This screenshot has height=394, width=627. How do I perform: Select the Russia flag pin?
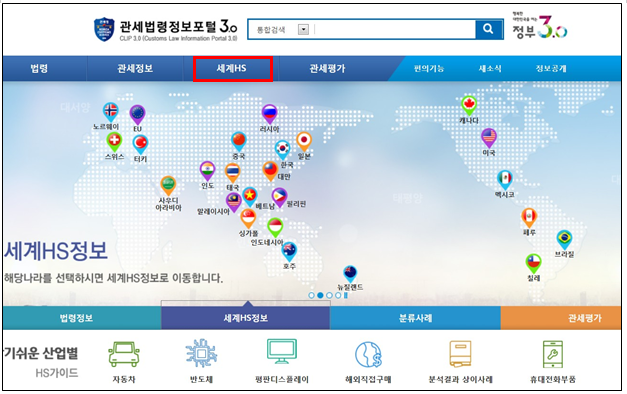click(x=269, y=114)
